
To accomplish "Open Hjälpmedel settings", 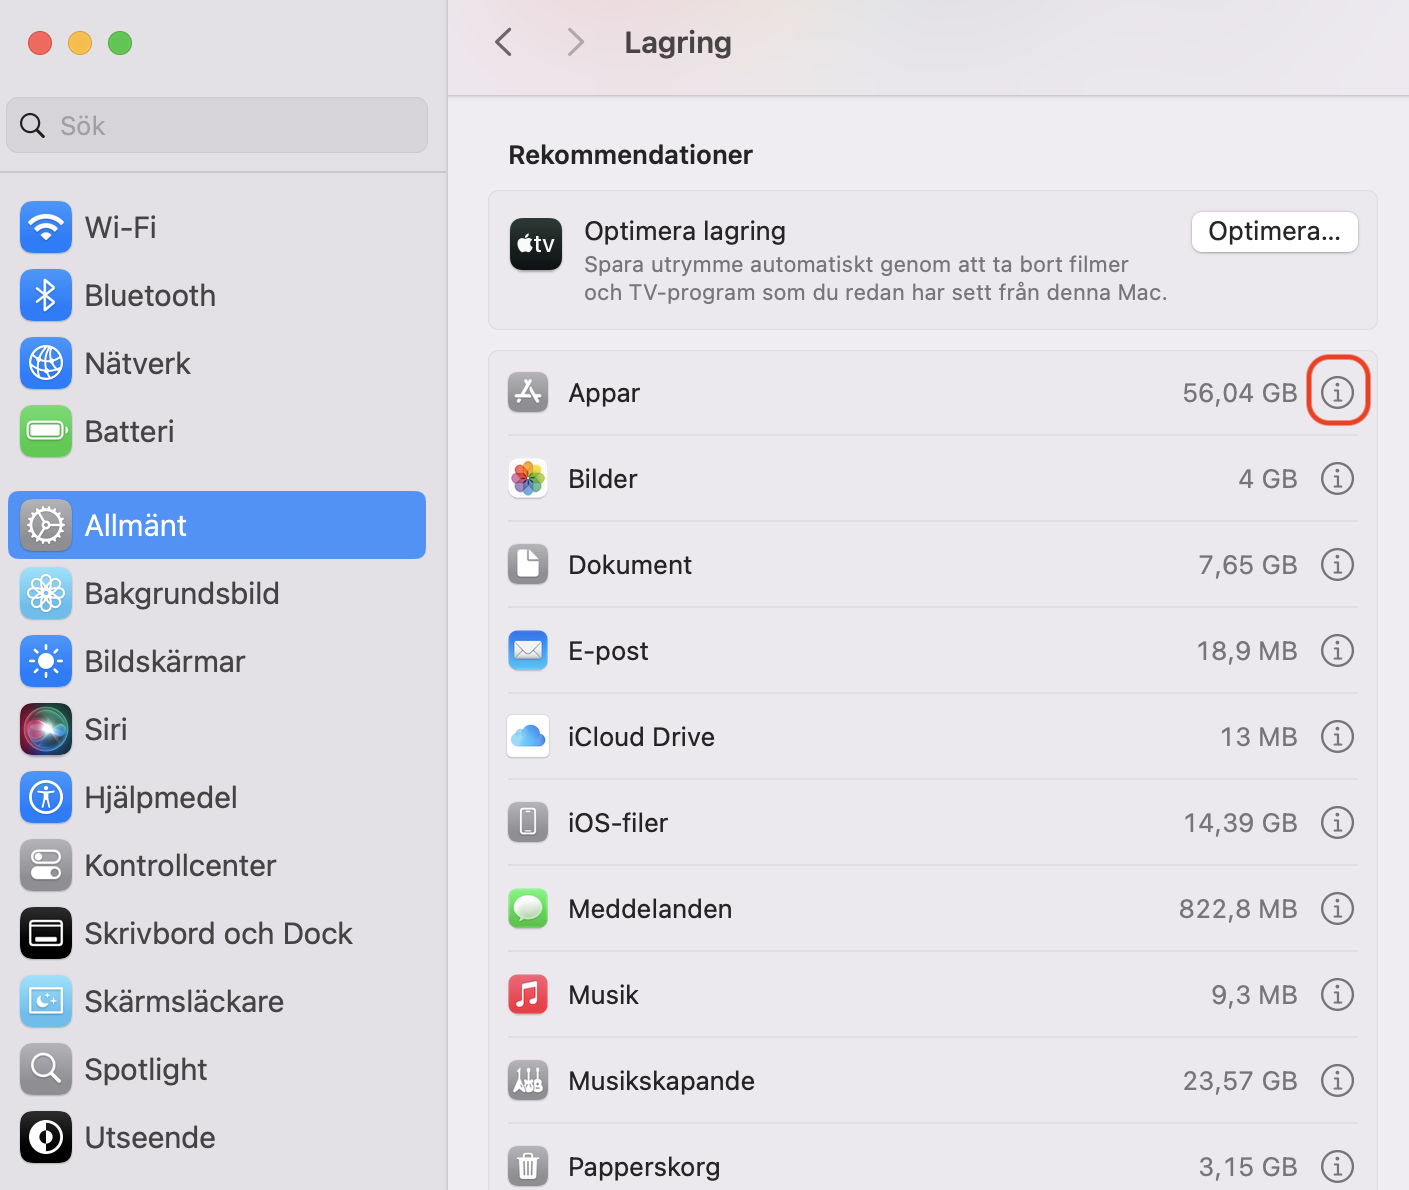I will (x=217, y=797).
